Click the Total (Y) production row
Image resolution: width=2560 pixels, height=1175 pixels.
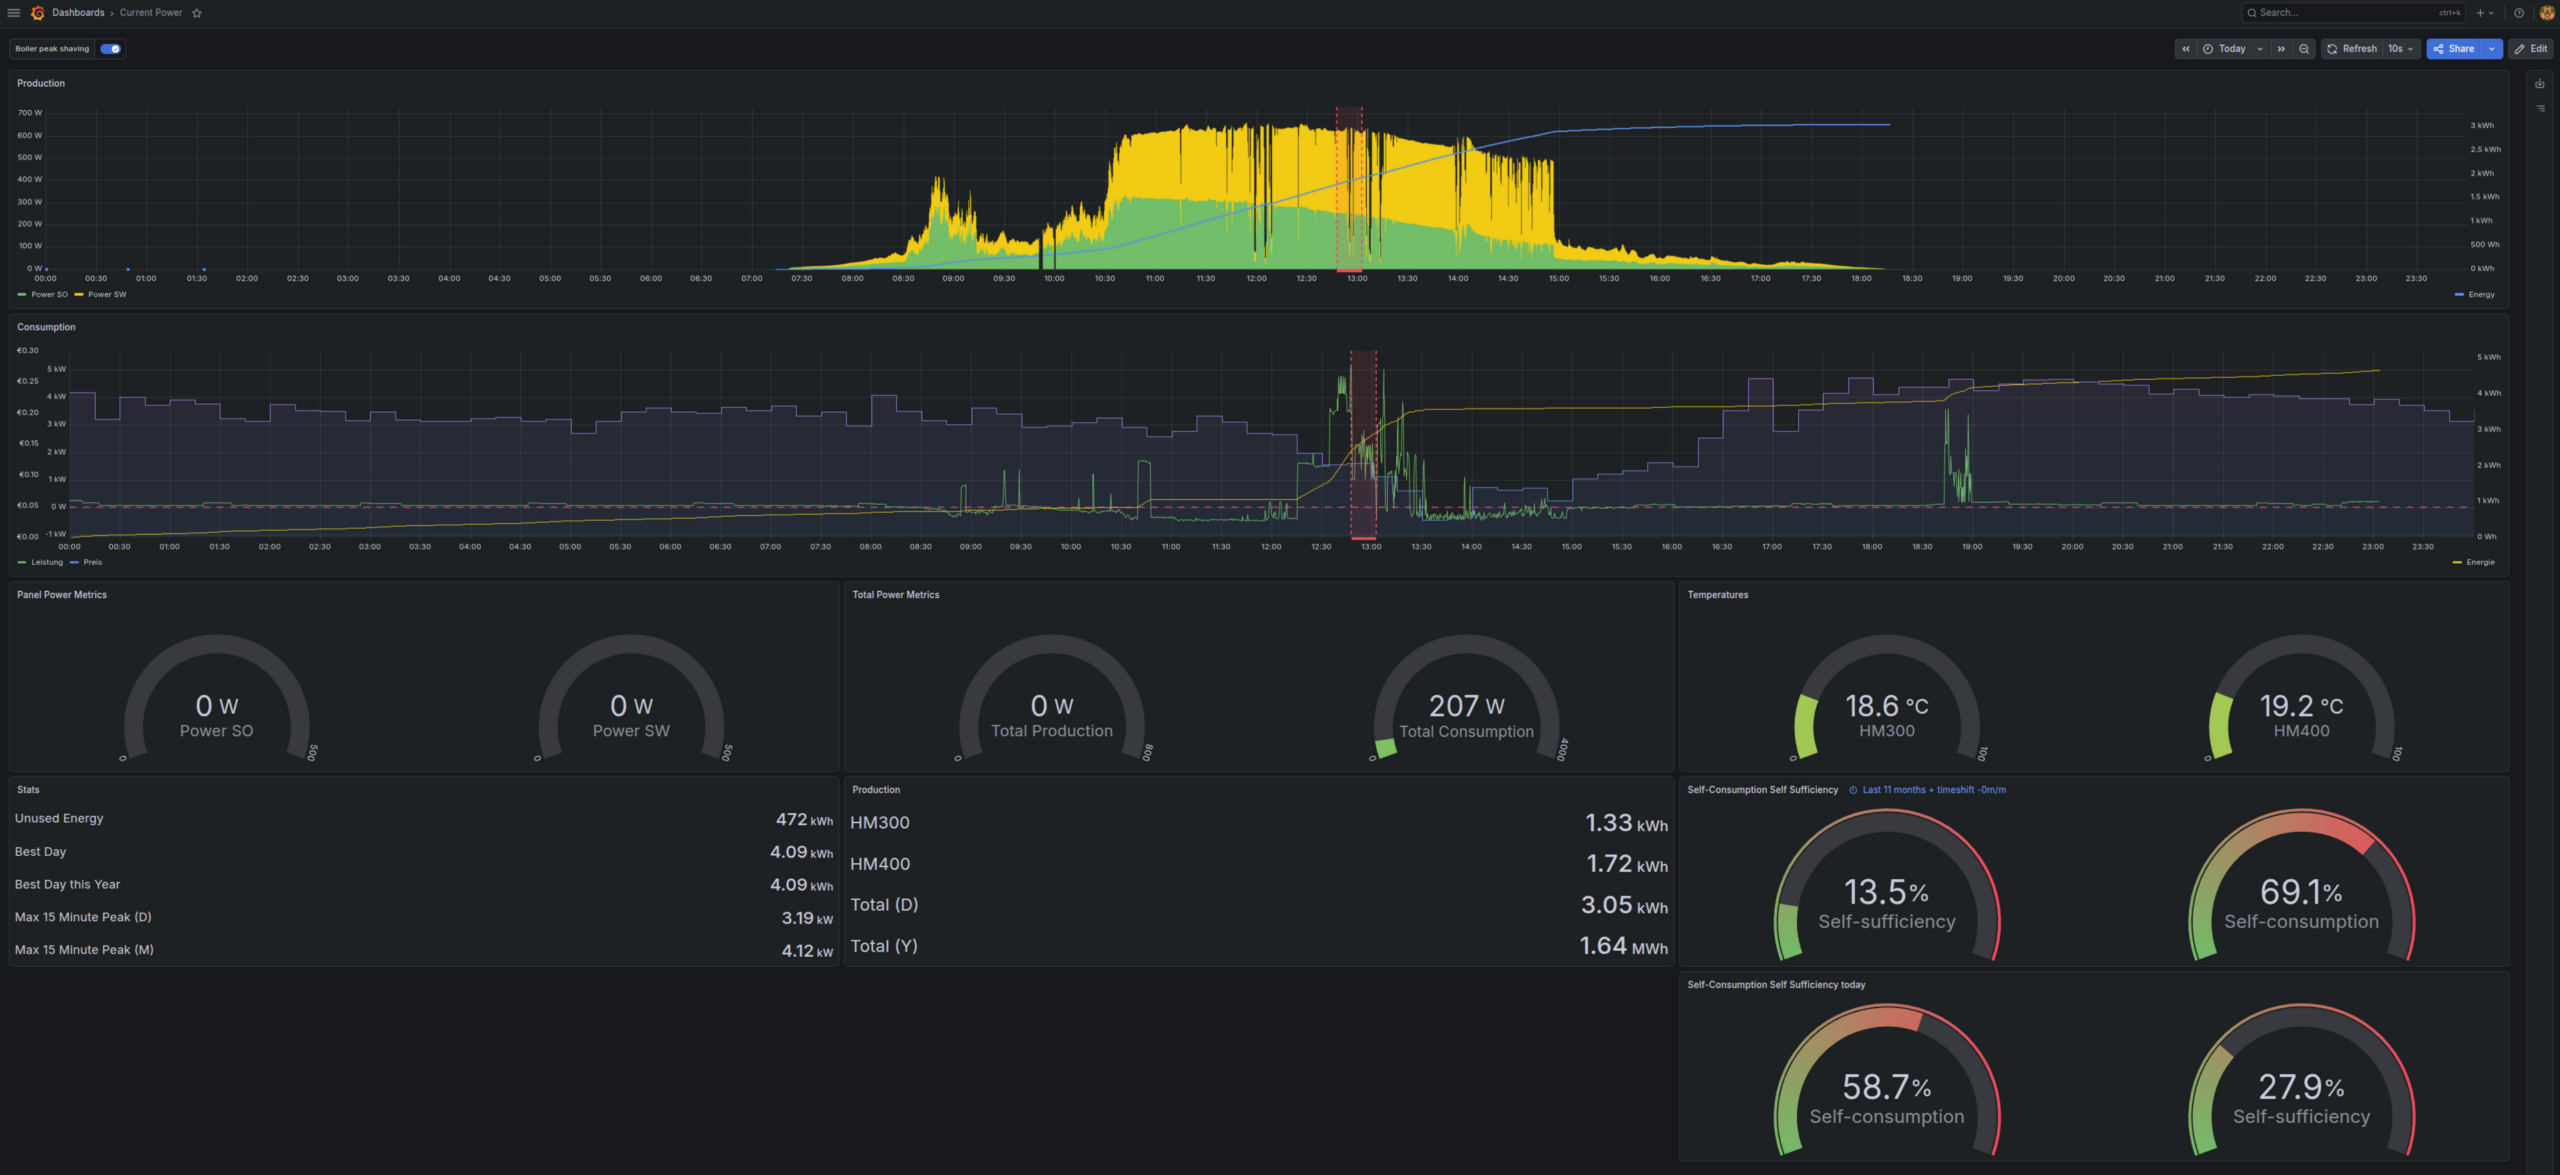1259,946
